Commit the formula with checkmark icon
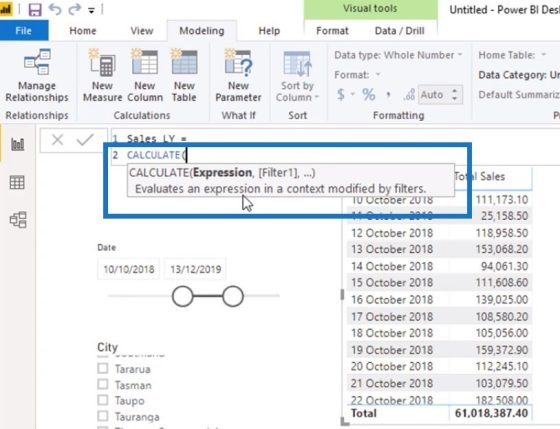Screen dimensions: 560x429 click(x=85, y=140)
